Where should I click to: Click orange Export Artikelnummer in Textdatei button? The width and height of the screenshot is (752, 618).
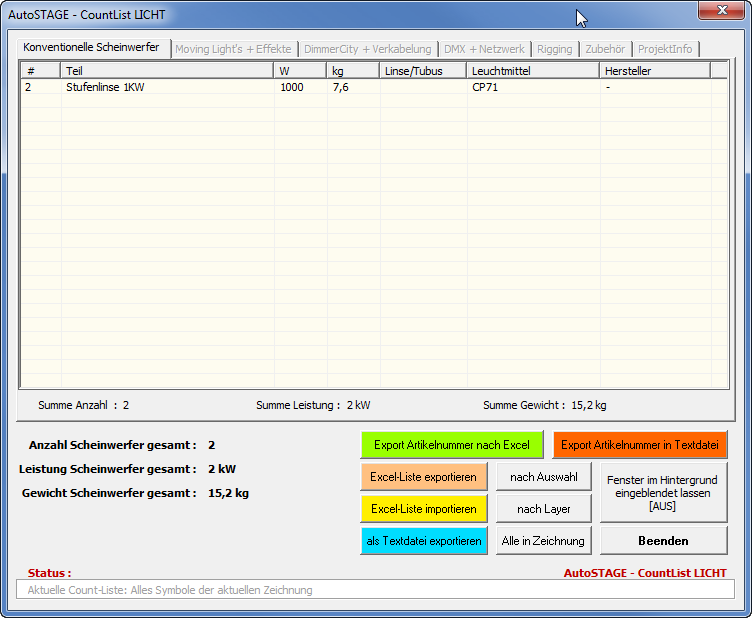[x=637, y=445]
